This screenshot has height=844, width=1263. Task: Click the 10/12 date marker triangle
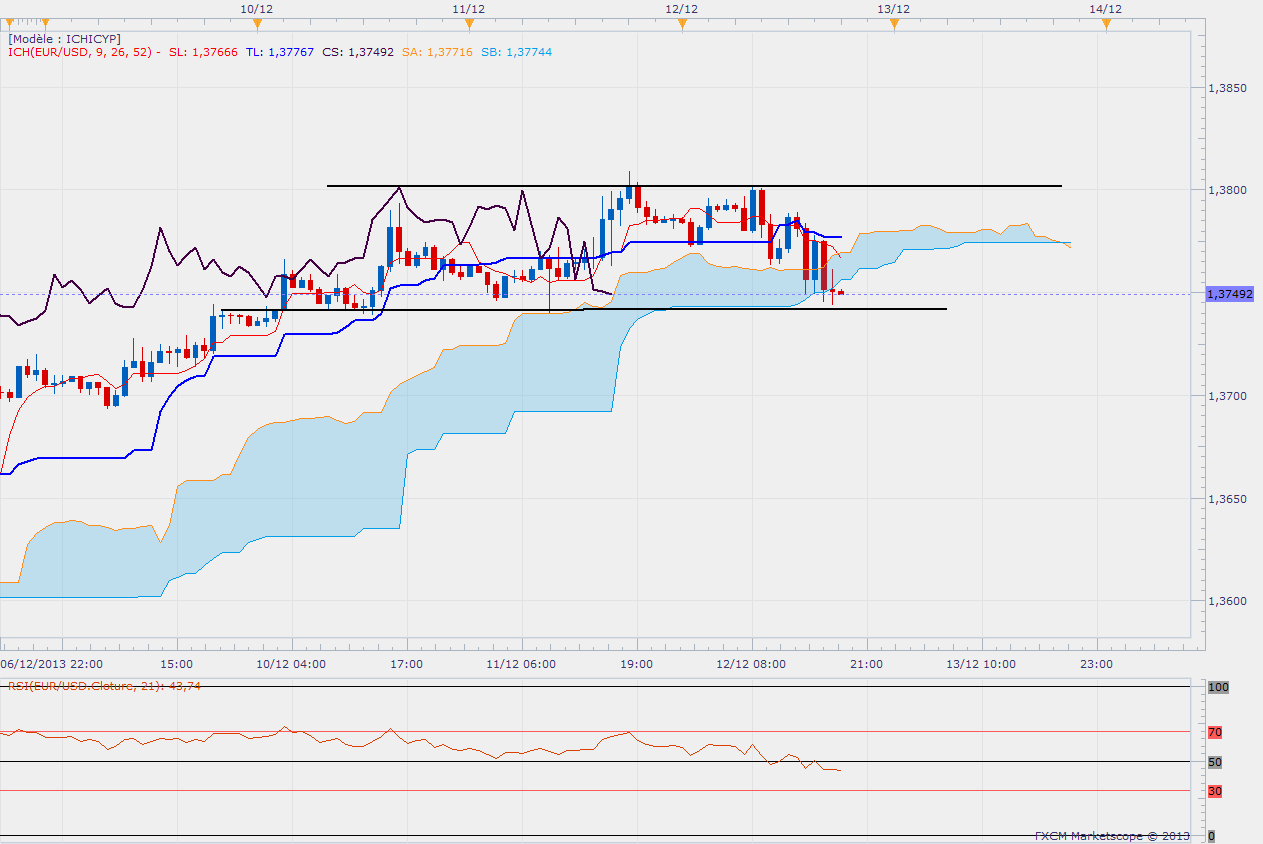pos(257,23)
